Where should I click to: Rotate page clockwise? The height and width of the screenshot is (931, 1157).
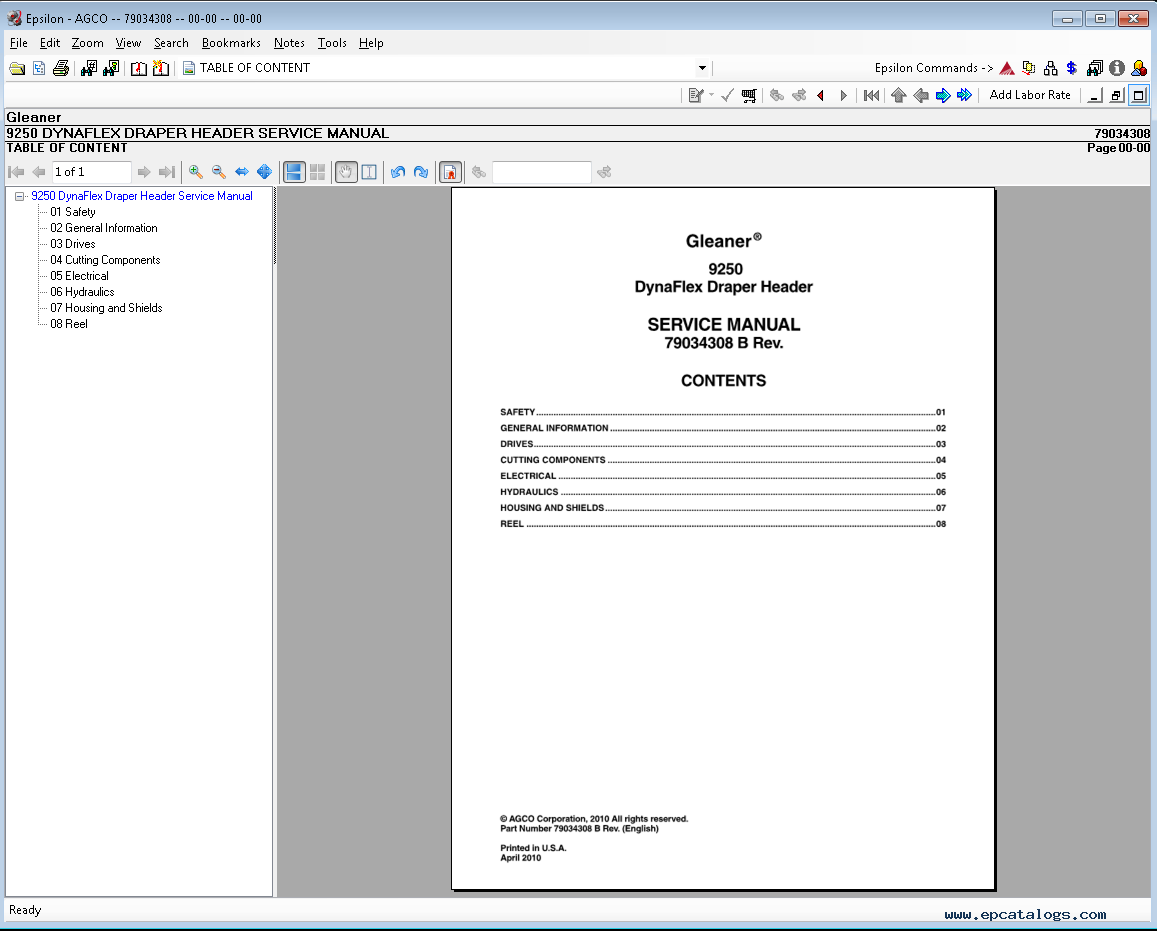point(421,172)
